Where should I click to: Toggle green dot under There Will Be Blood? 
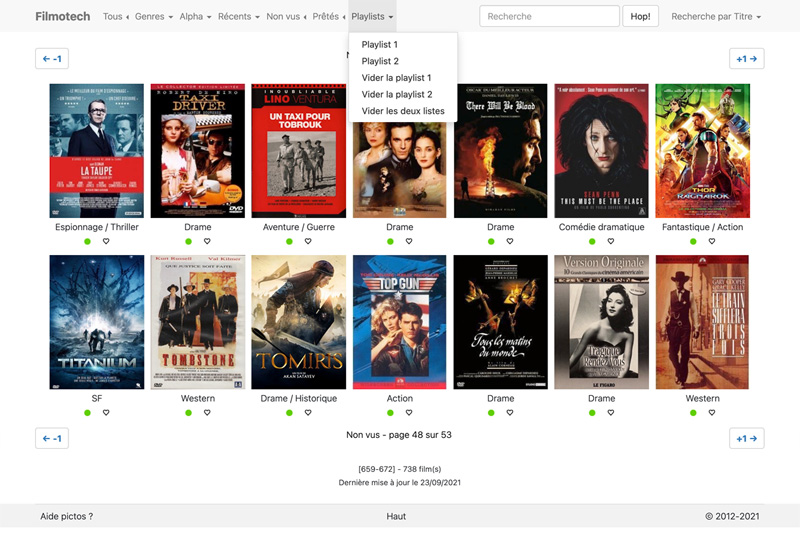coord(491,241)
